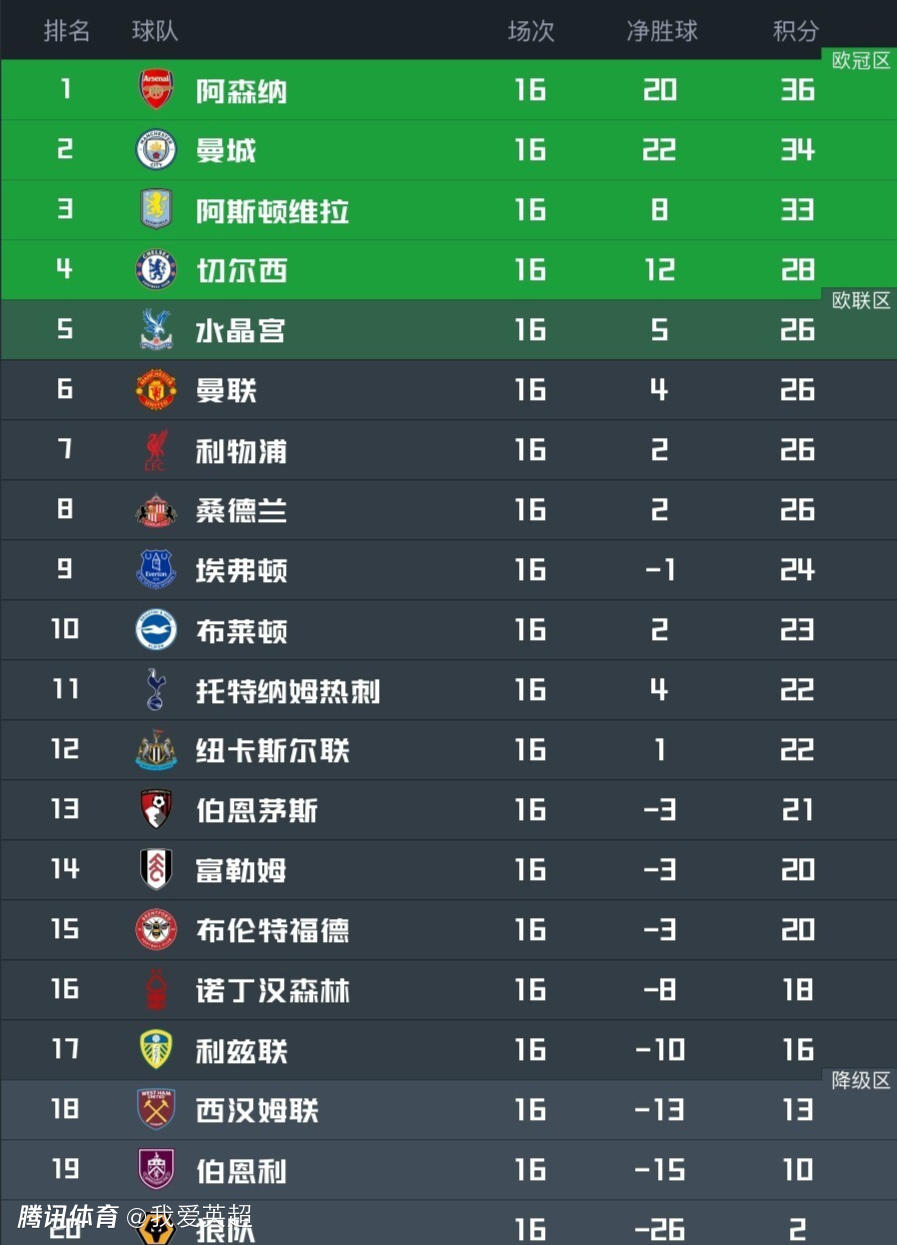Click the 欧冠区 zone label
The height and width of the screenshot is (1245, 897).
click(x=861, y=61)
